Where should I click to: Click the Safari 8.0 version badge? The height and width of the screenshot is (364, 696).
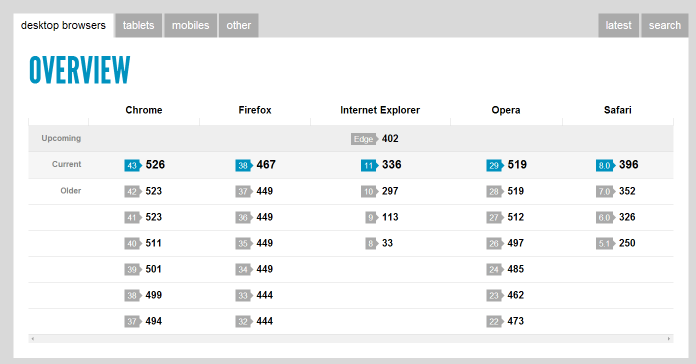(x=605, y=166)
